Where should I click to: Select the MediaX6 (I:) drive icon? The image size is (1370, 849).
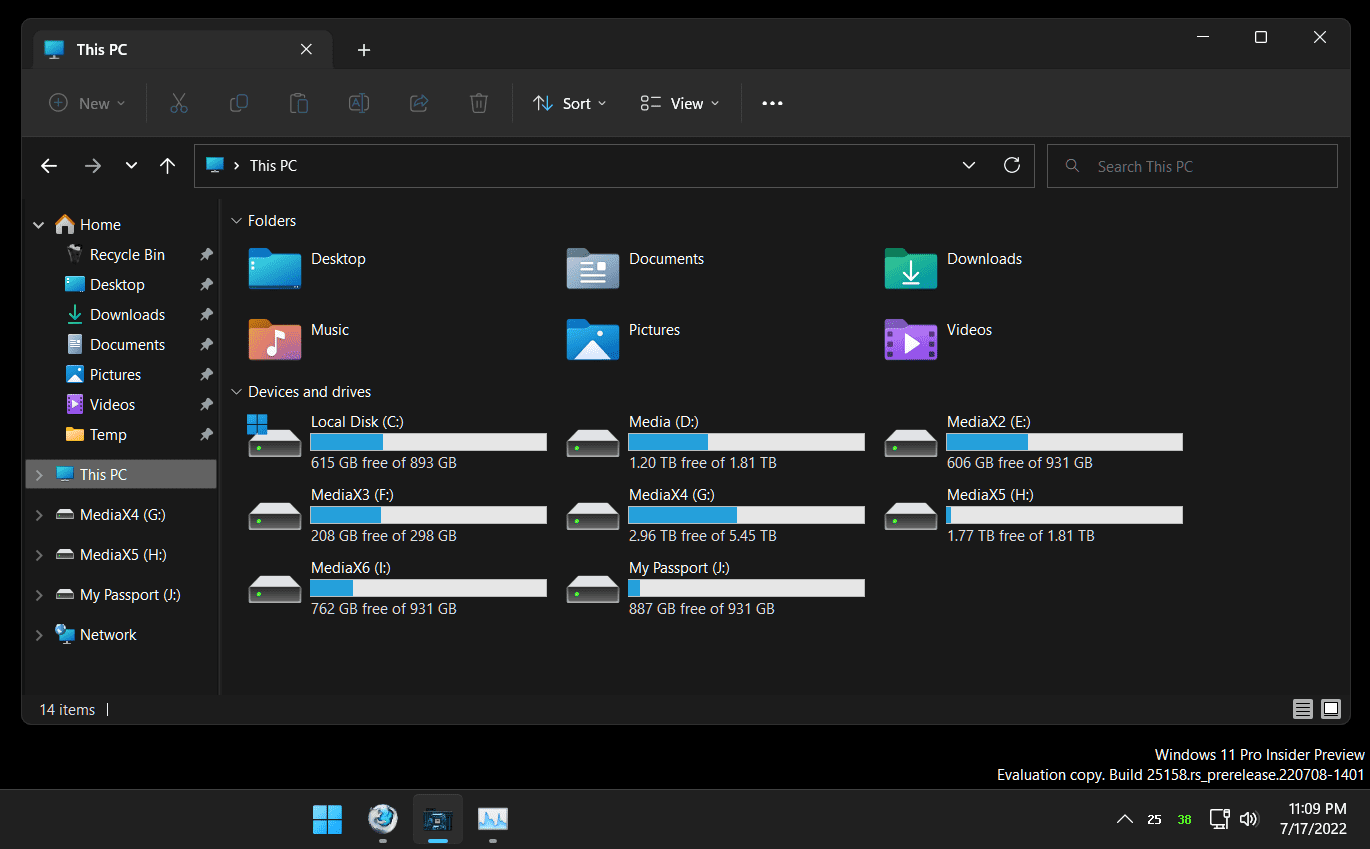275,589
